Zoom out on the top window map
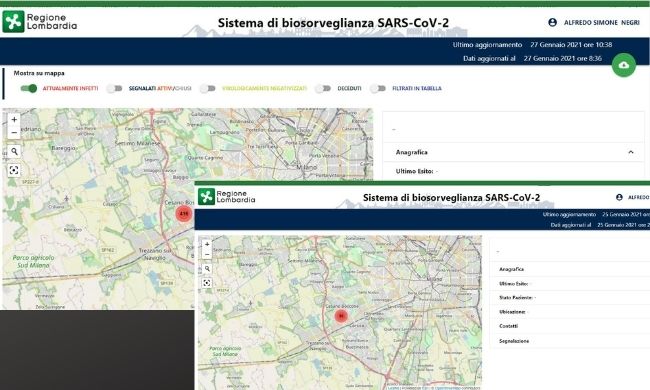Screen dimensions: 650x390 [x=14, y=133]
